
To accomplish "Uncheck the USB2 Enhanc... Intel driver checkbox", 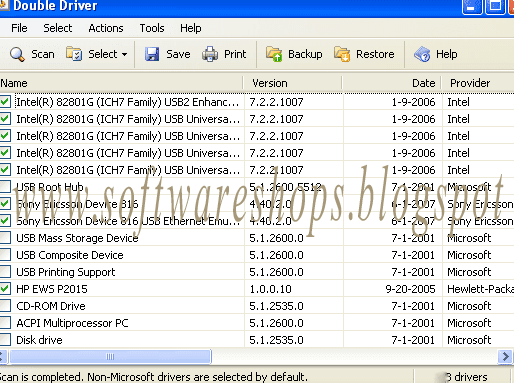I will click(x=5, y=102).
